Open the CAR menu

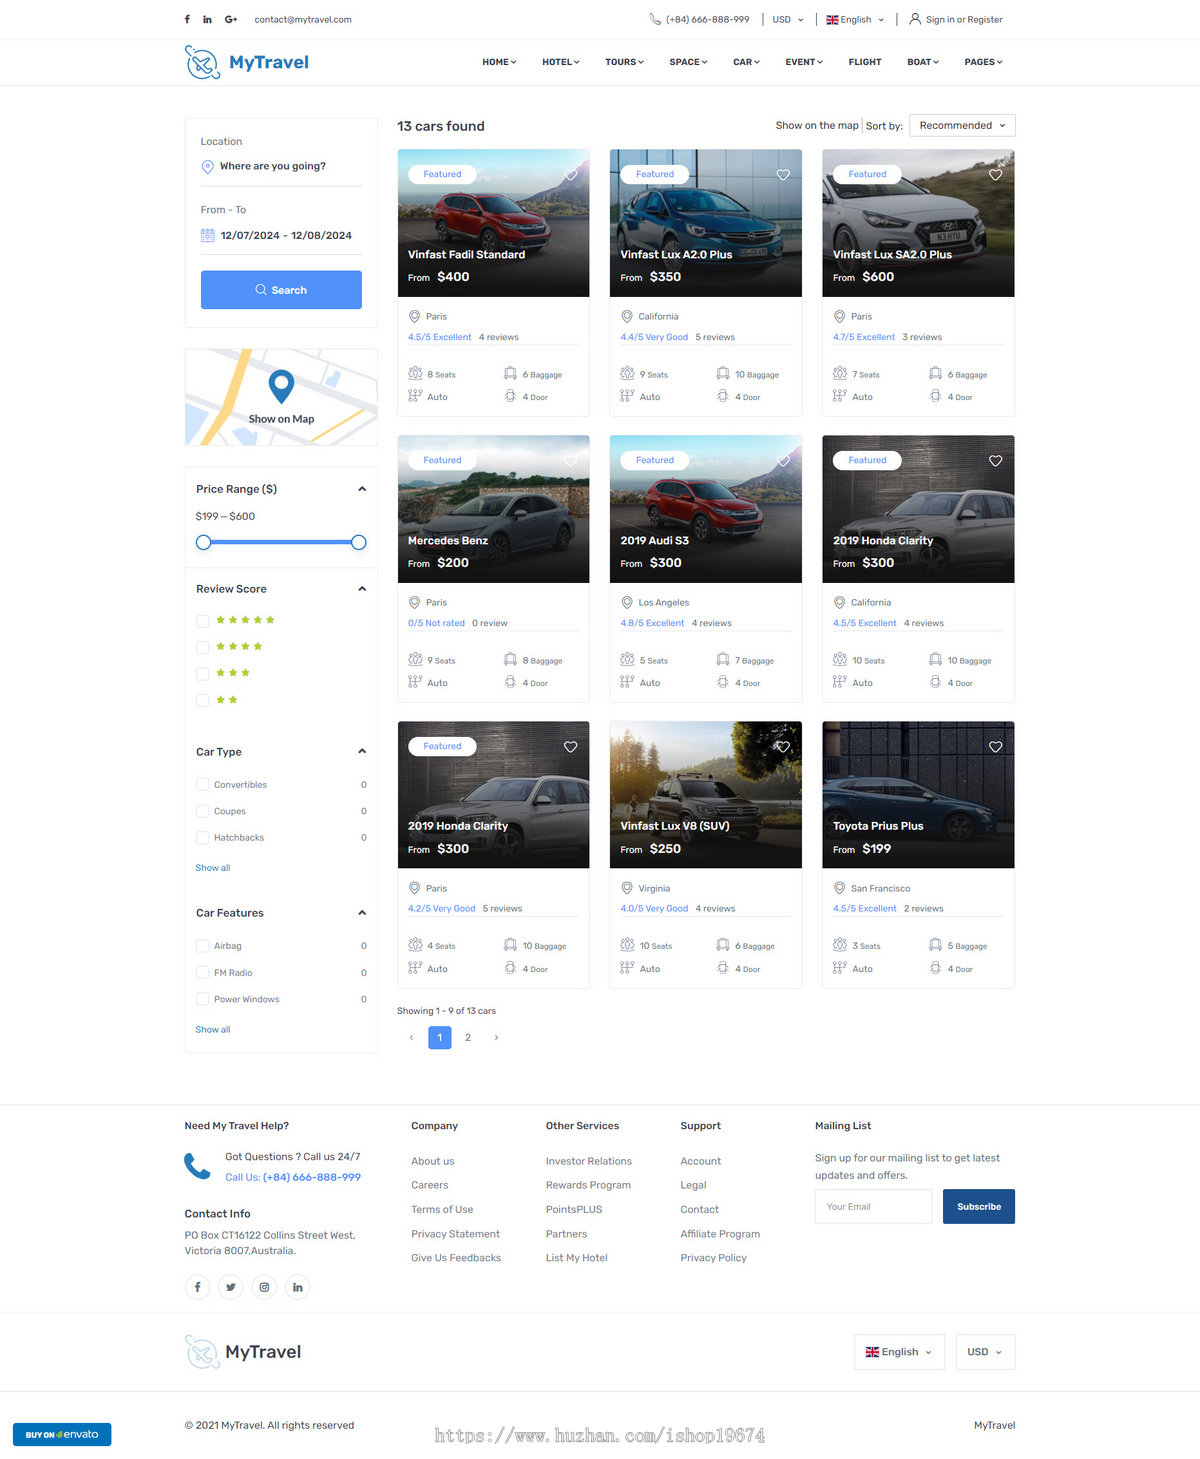(746, 62)
